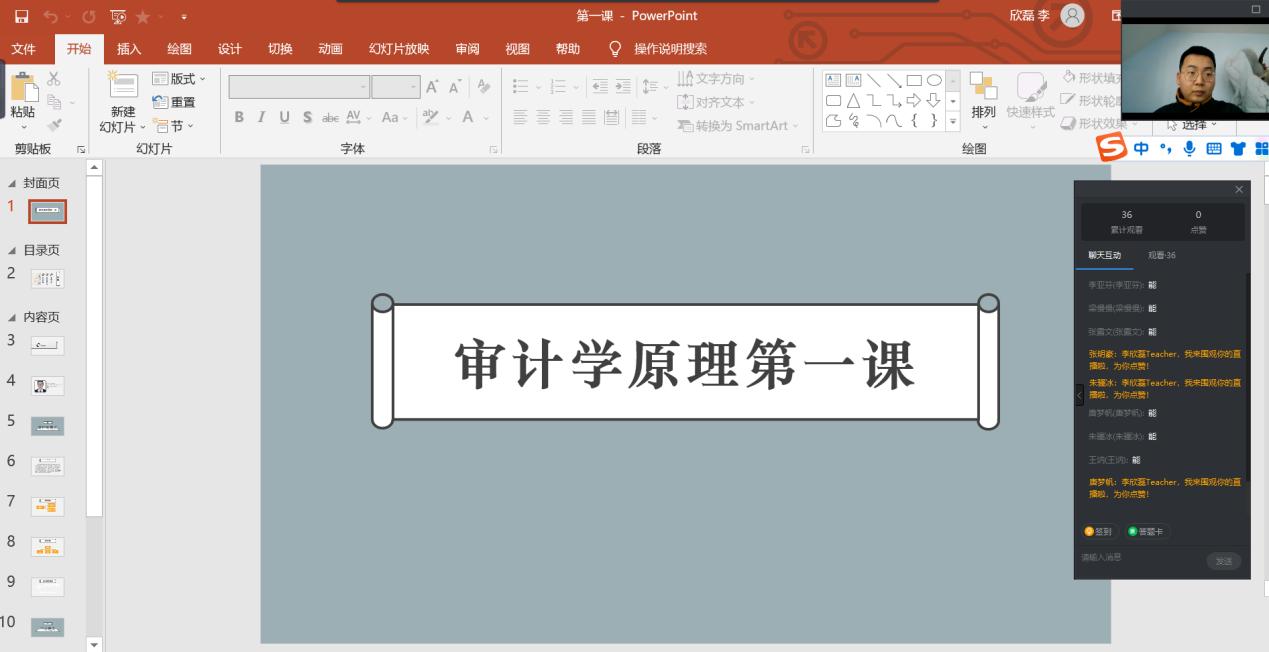Screen dimensions: 1269x652
Task: Select the Text Box shape in gallery
Action: (833, 80)
